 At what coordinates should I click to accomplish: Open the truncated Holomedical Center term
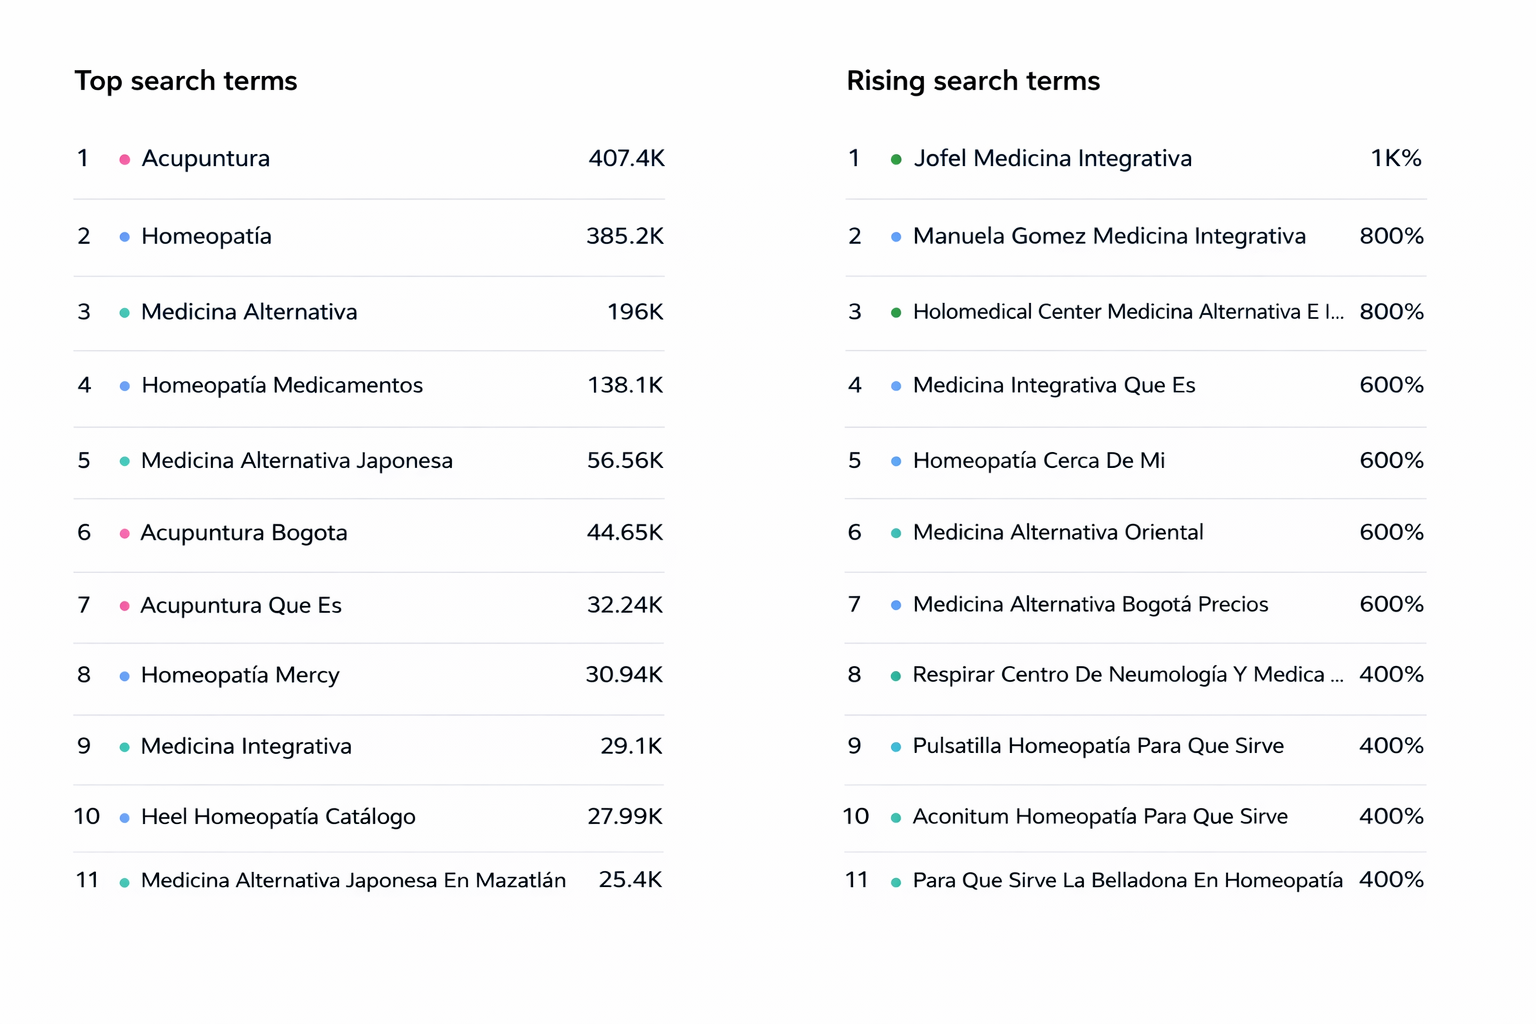coord(1127,312)
